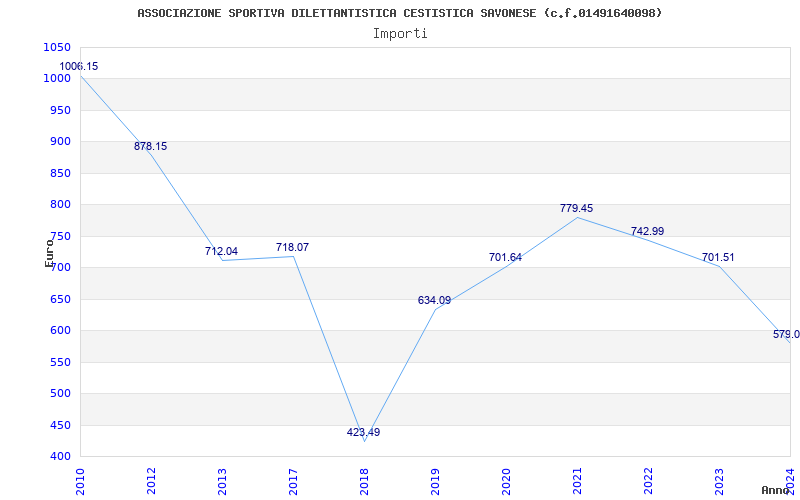Viewport: 800px width, 500px height.
Task: Click the 850 y-axis value
Action: click(60, 173)
